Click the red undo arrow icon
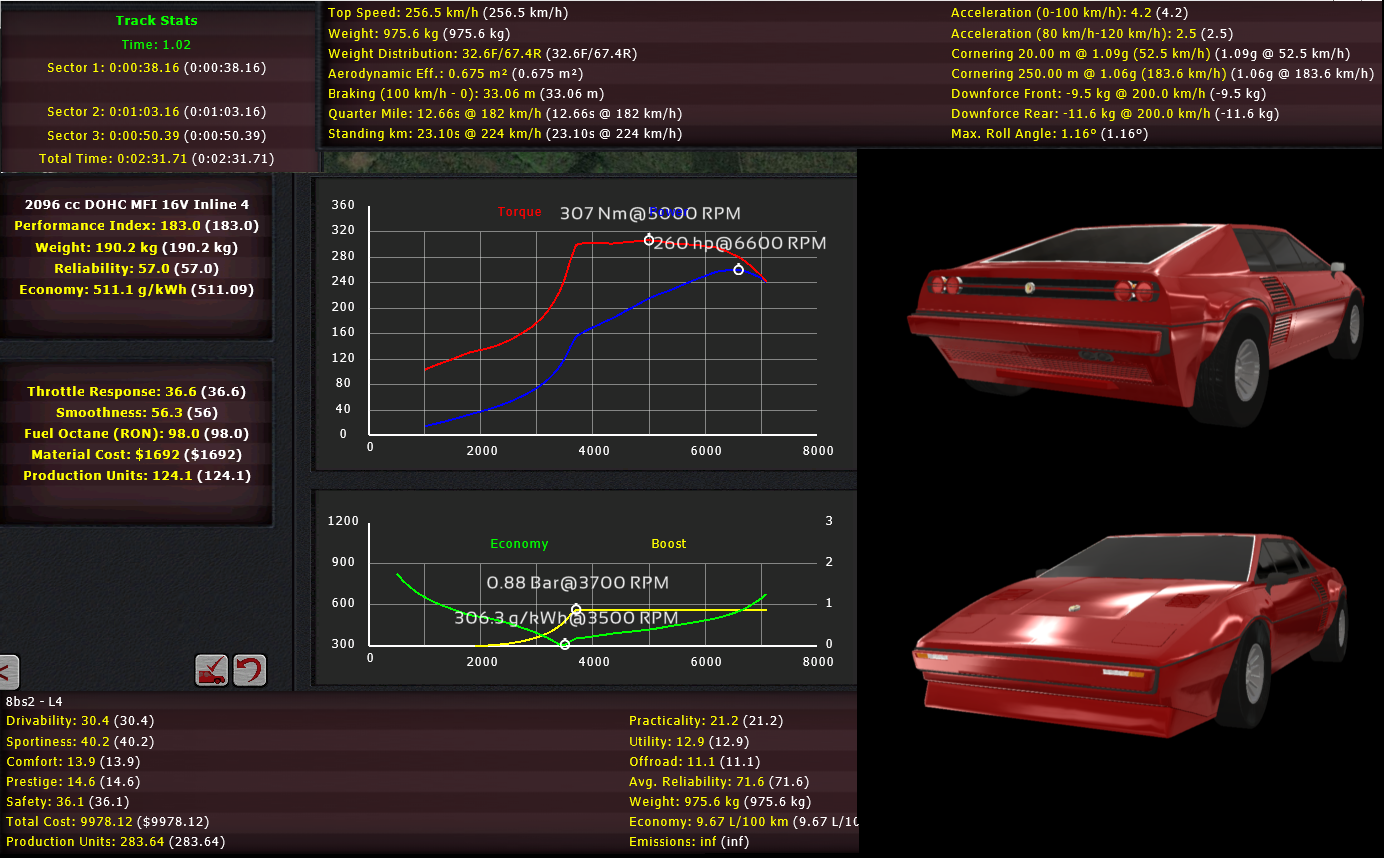This screenshot has width=1384, height=858. pos(250,670)
